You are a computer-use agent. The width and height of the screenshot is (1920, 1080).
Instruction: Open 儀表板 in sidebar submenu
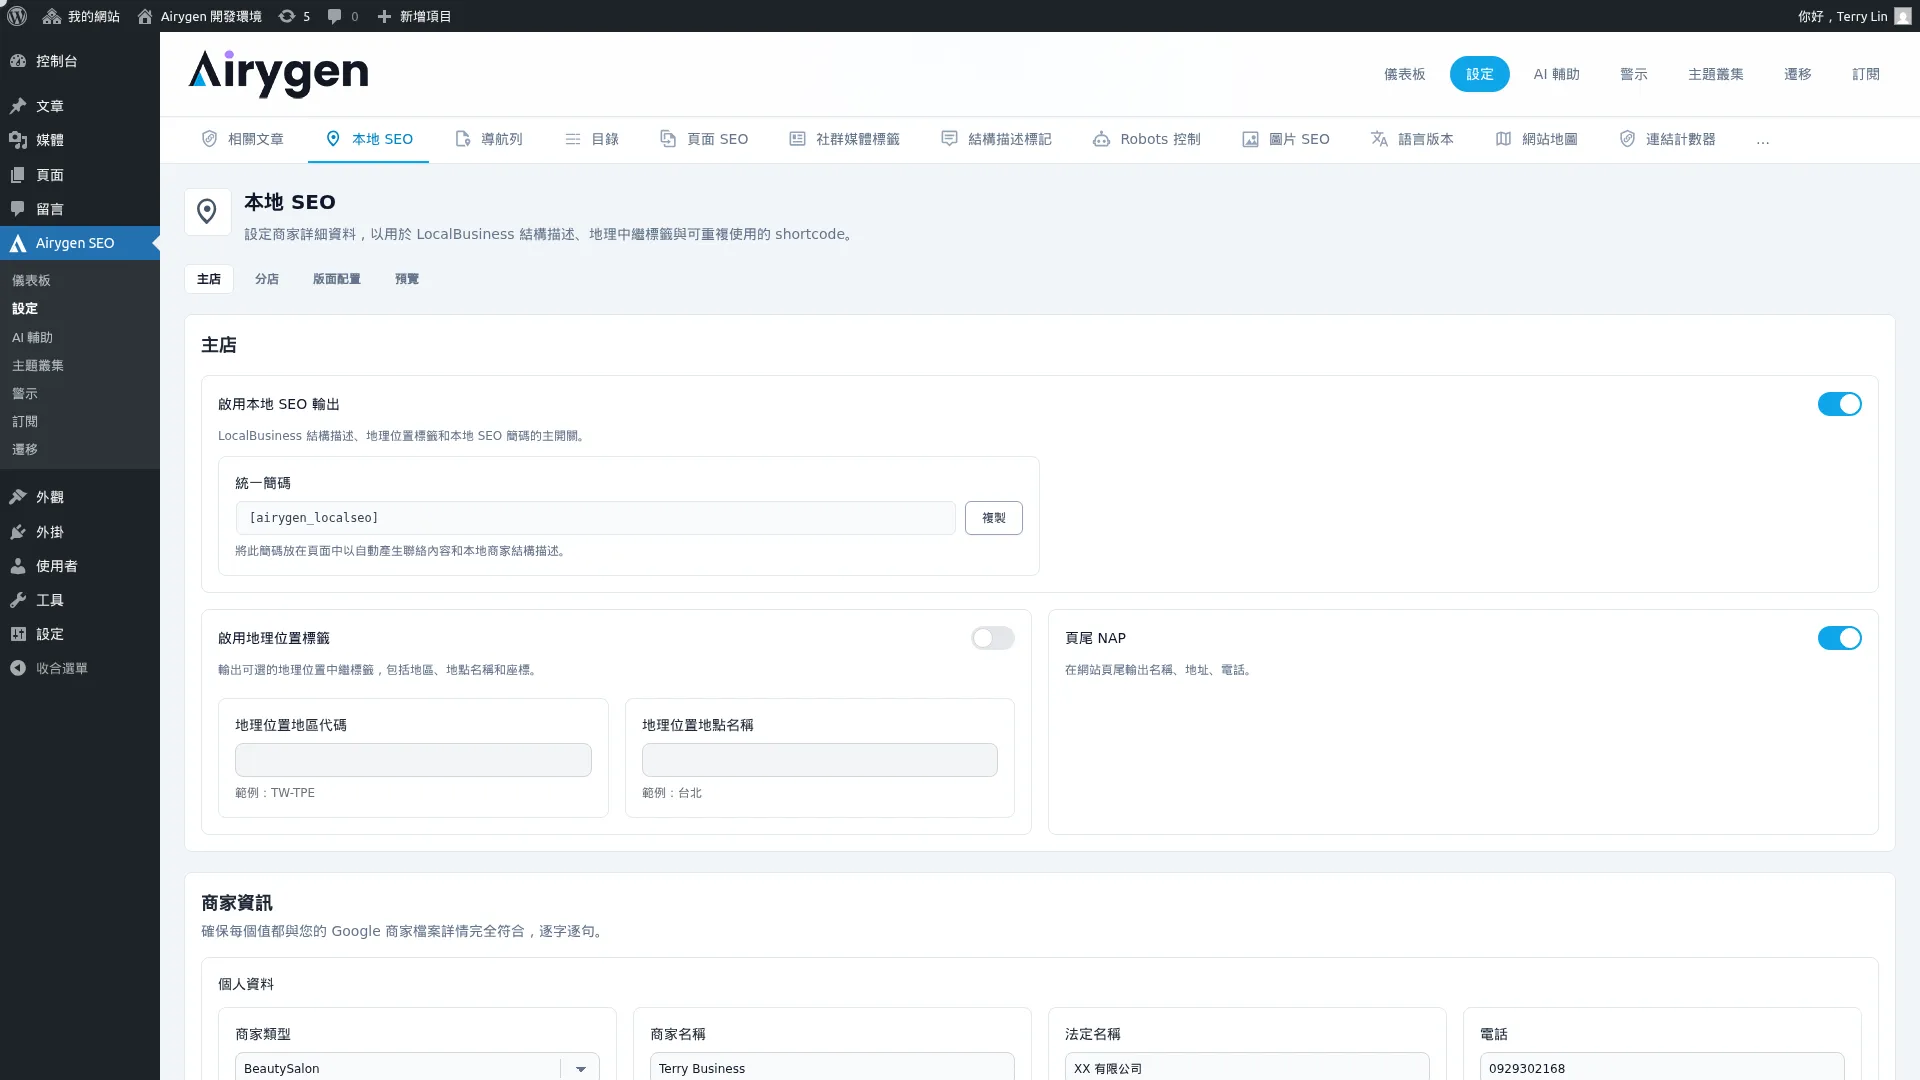coord(31,281)
